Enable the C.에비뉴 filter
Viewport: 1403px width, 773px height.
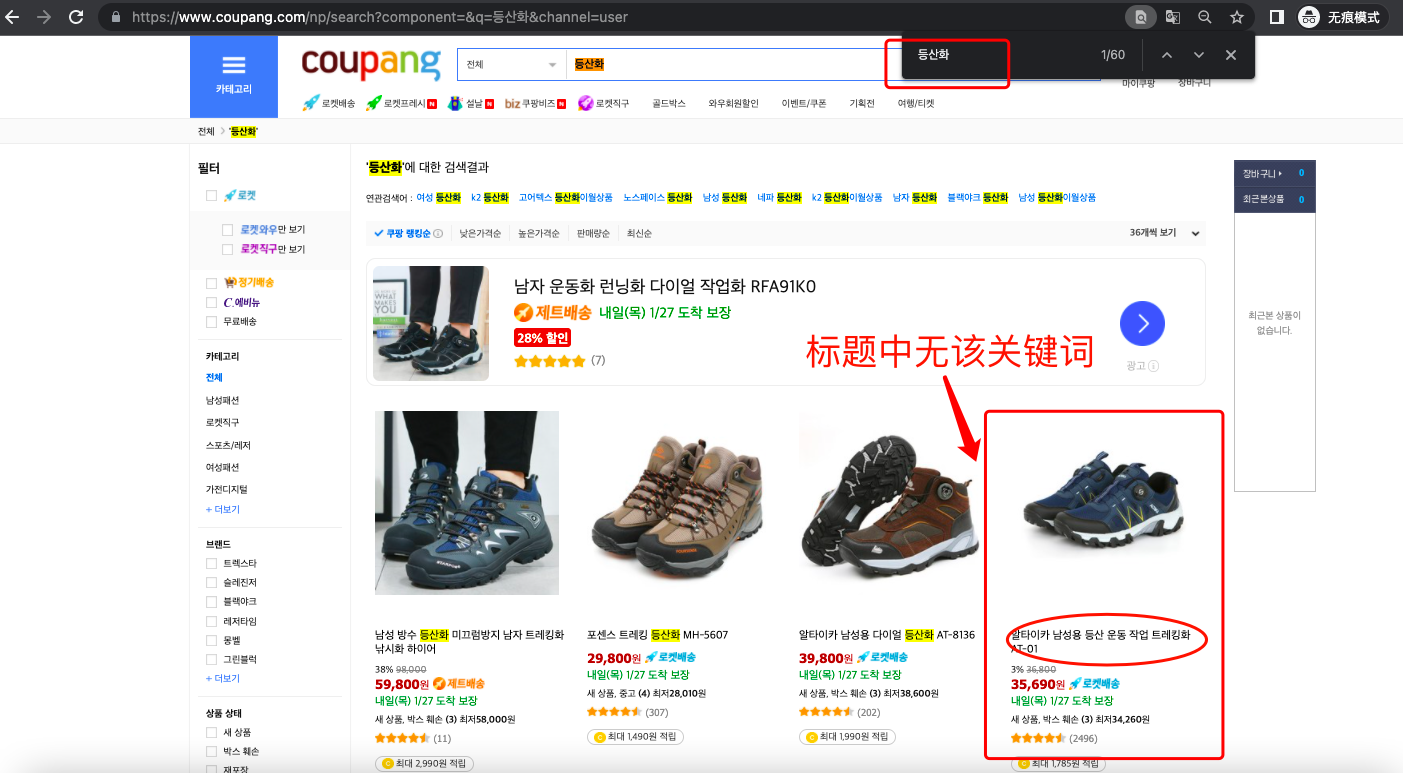click(211, 302)
